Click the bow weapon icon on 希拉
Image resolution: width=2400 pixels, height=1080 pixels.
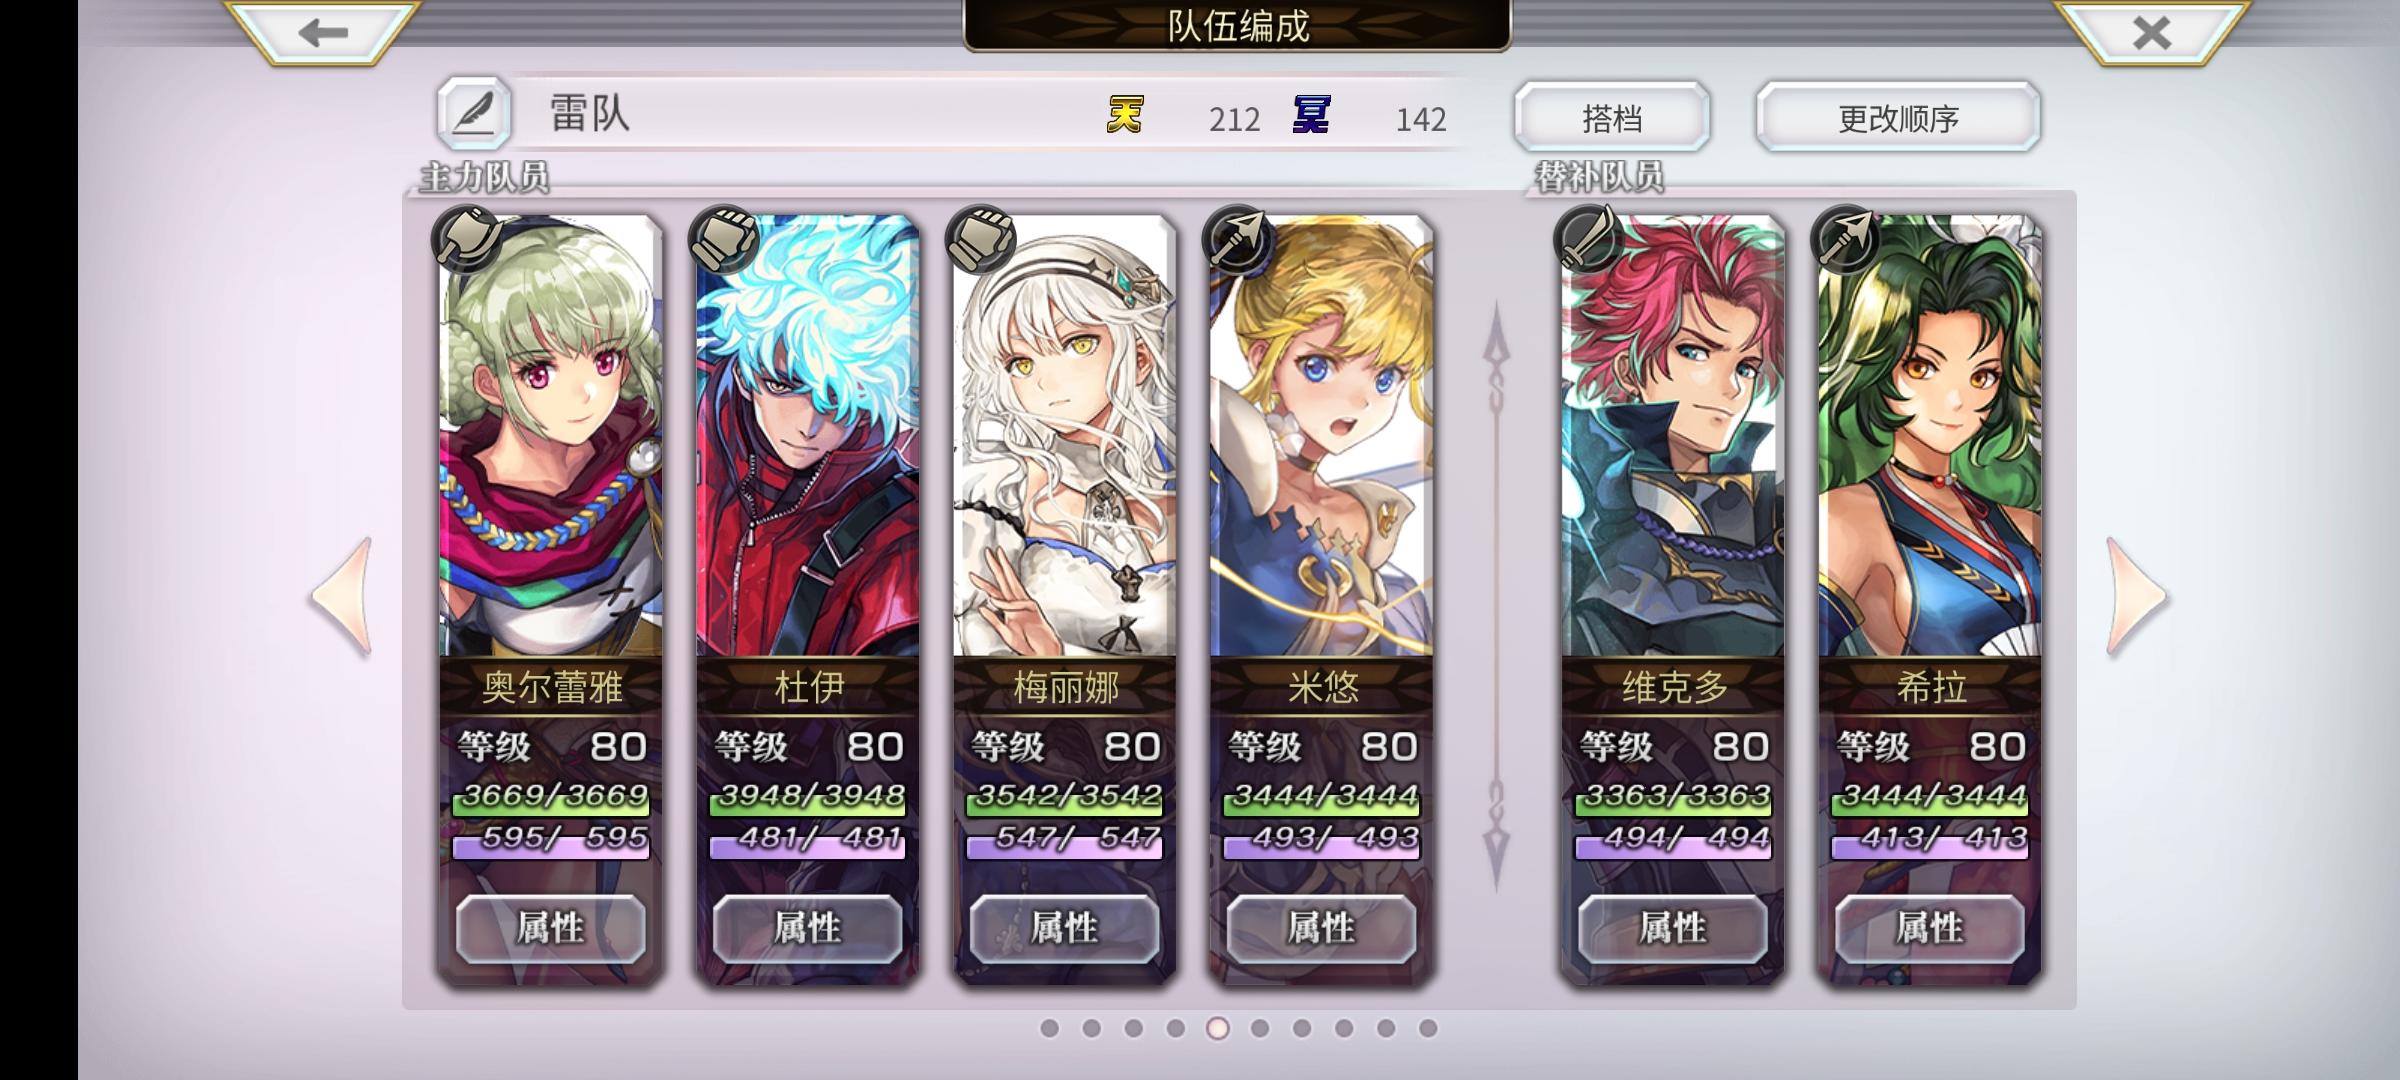(x=1845, y=240)
